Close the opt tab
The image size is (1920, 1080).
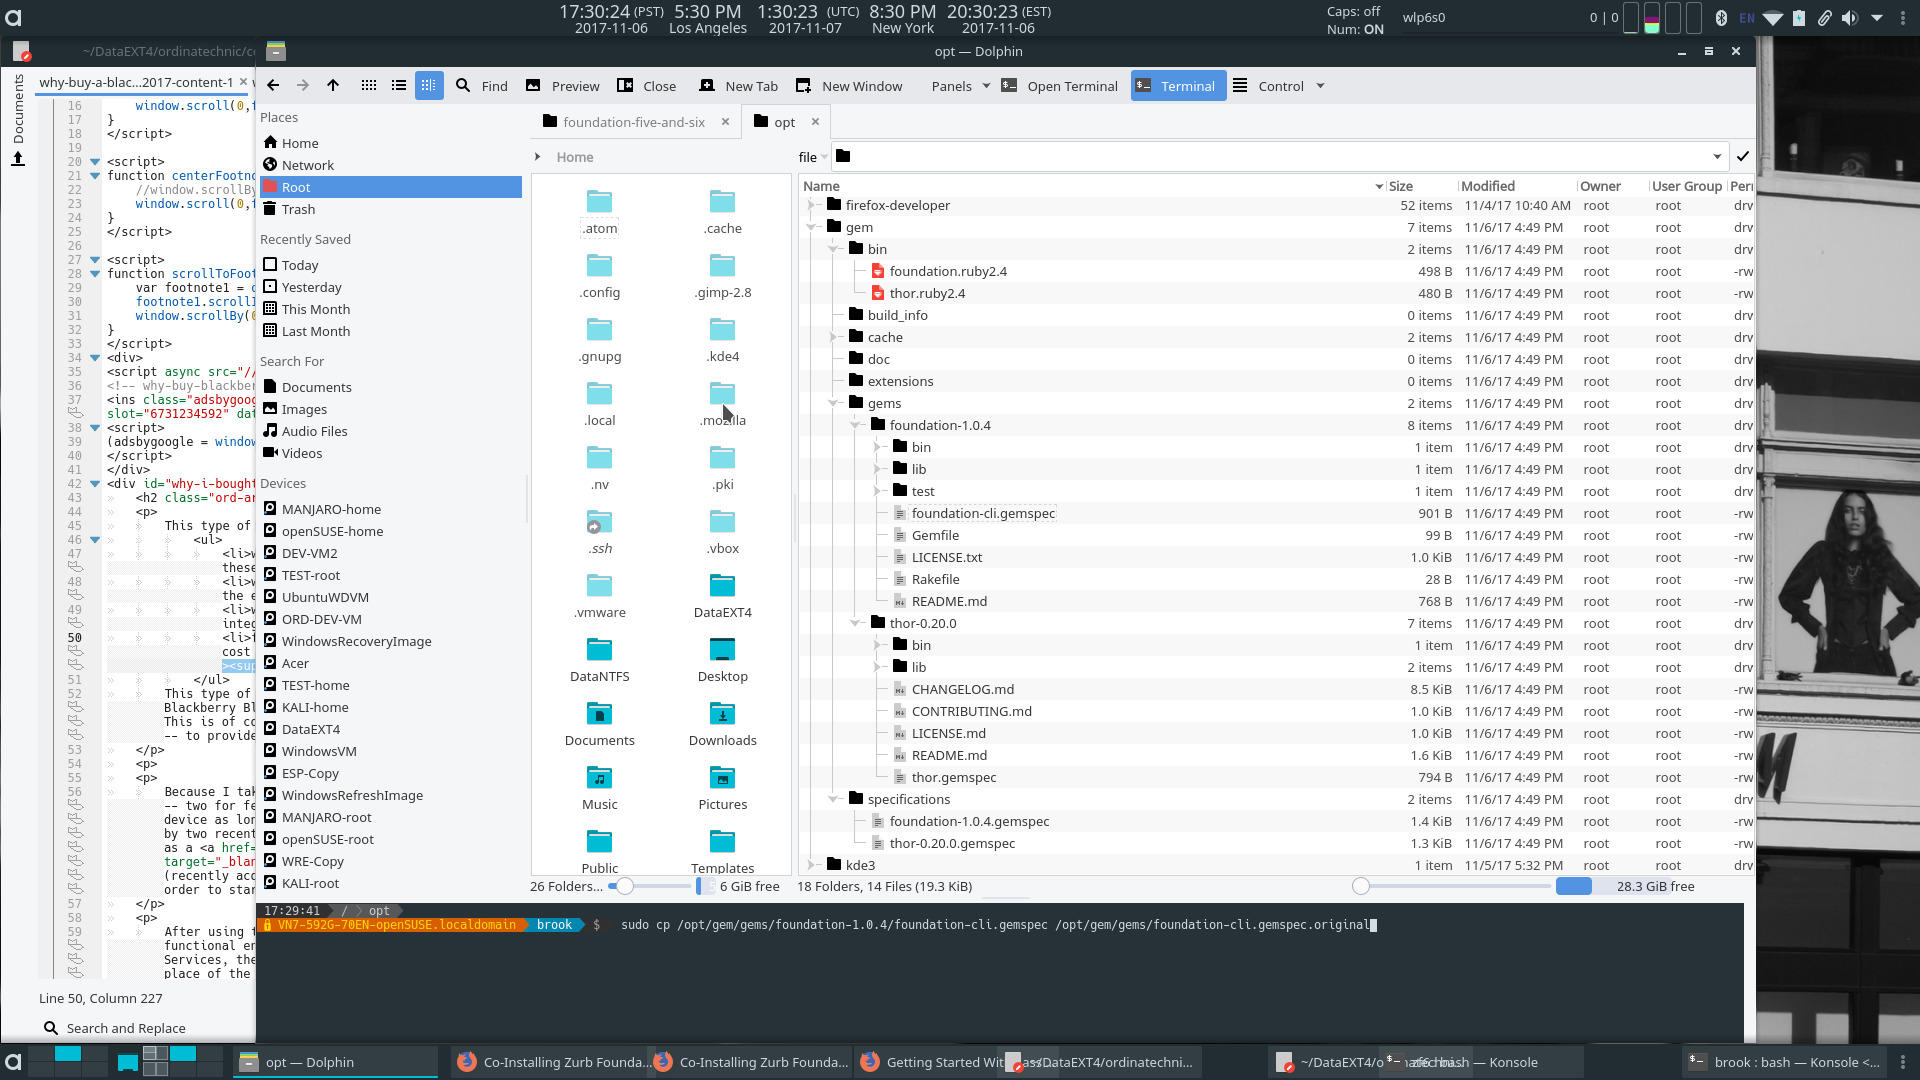point(815,122)
